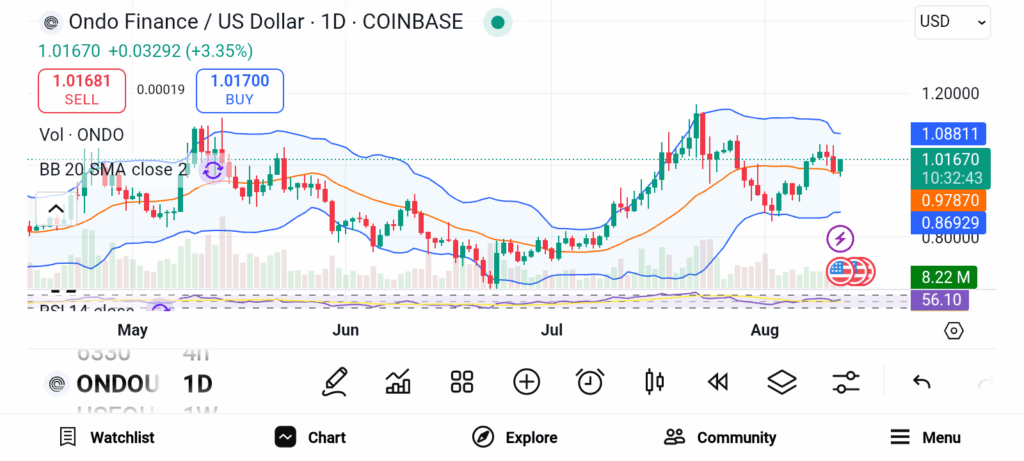Open the chart type icon
The image size is (1024, 461).
(398, 381)
